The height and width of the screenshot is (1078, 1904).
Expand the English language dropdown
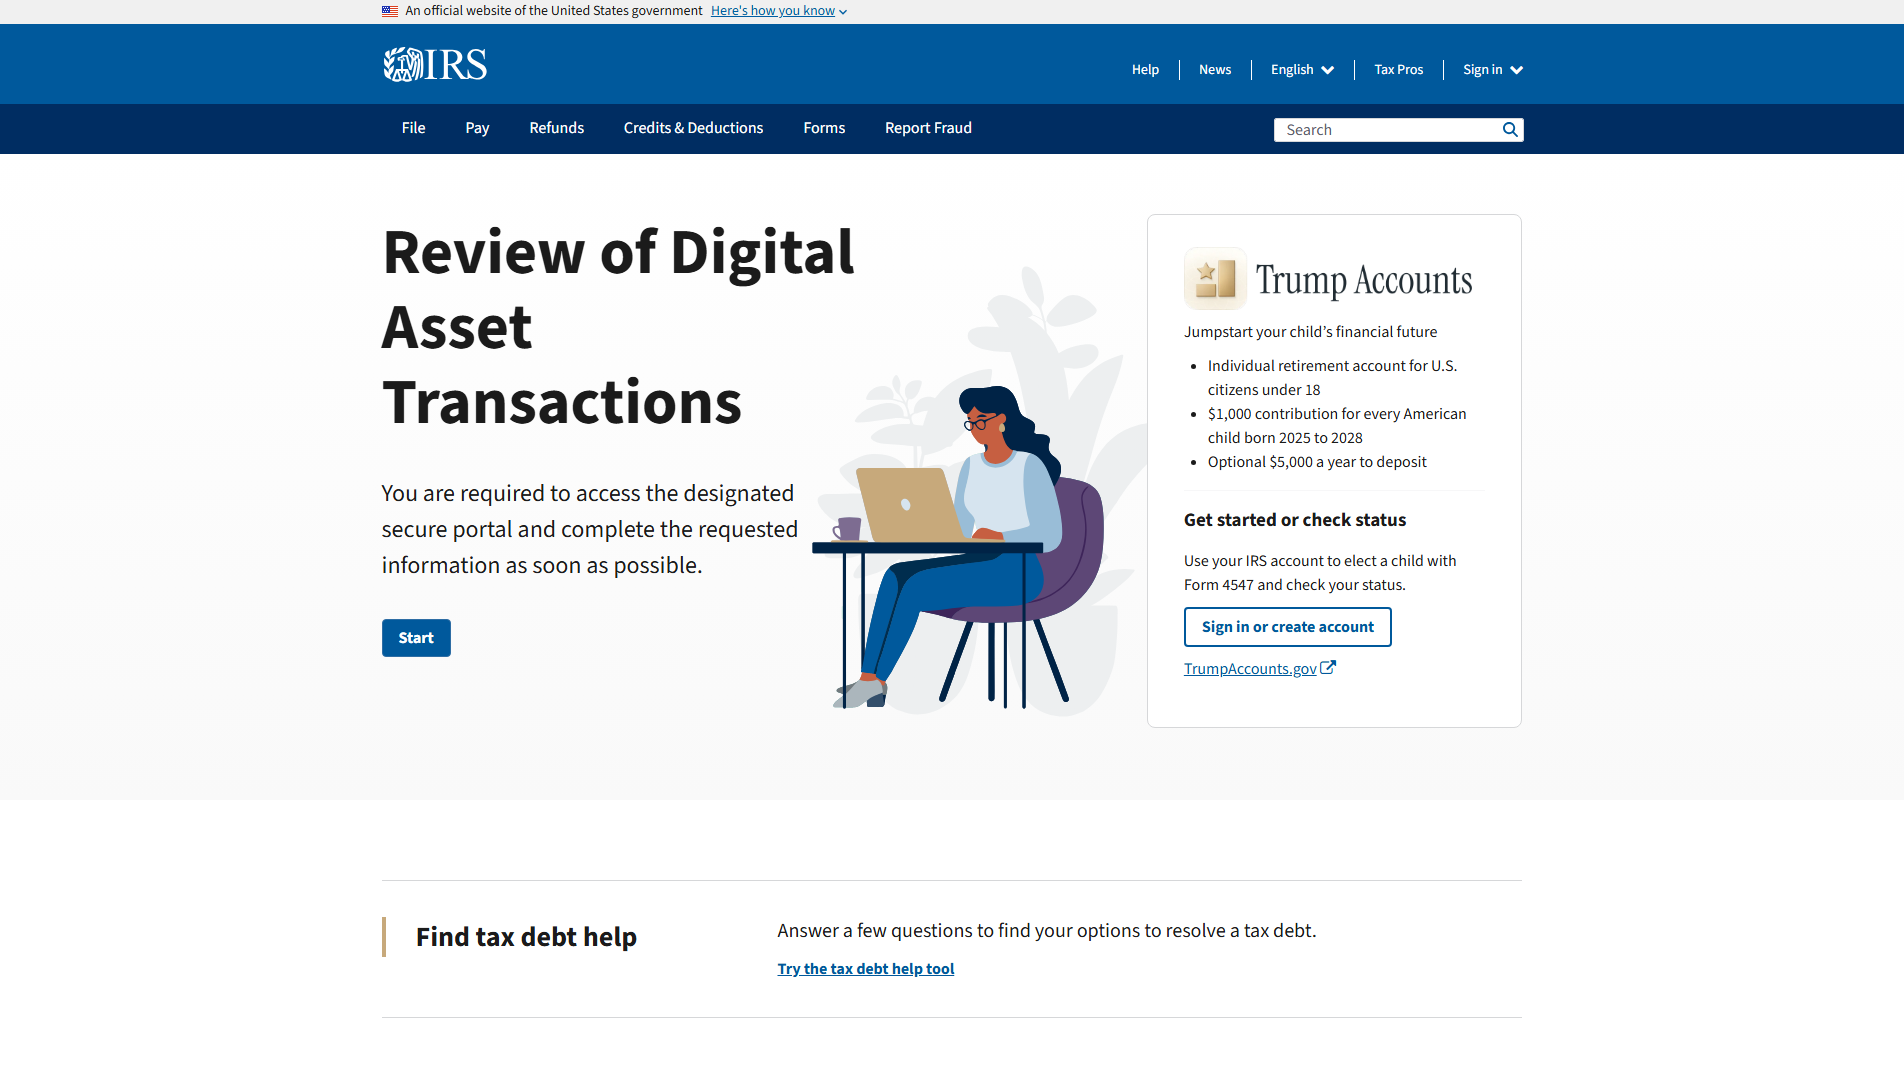coord(1302,70)
